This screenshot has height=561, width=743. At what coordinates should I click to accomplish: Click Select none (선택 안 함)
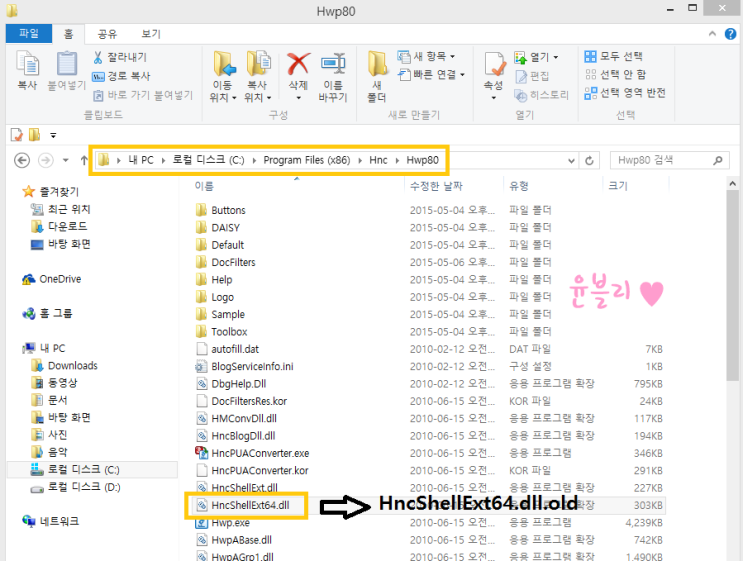click(615, 74)
